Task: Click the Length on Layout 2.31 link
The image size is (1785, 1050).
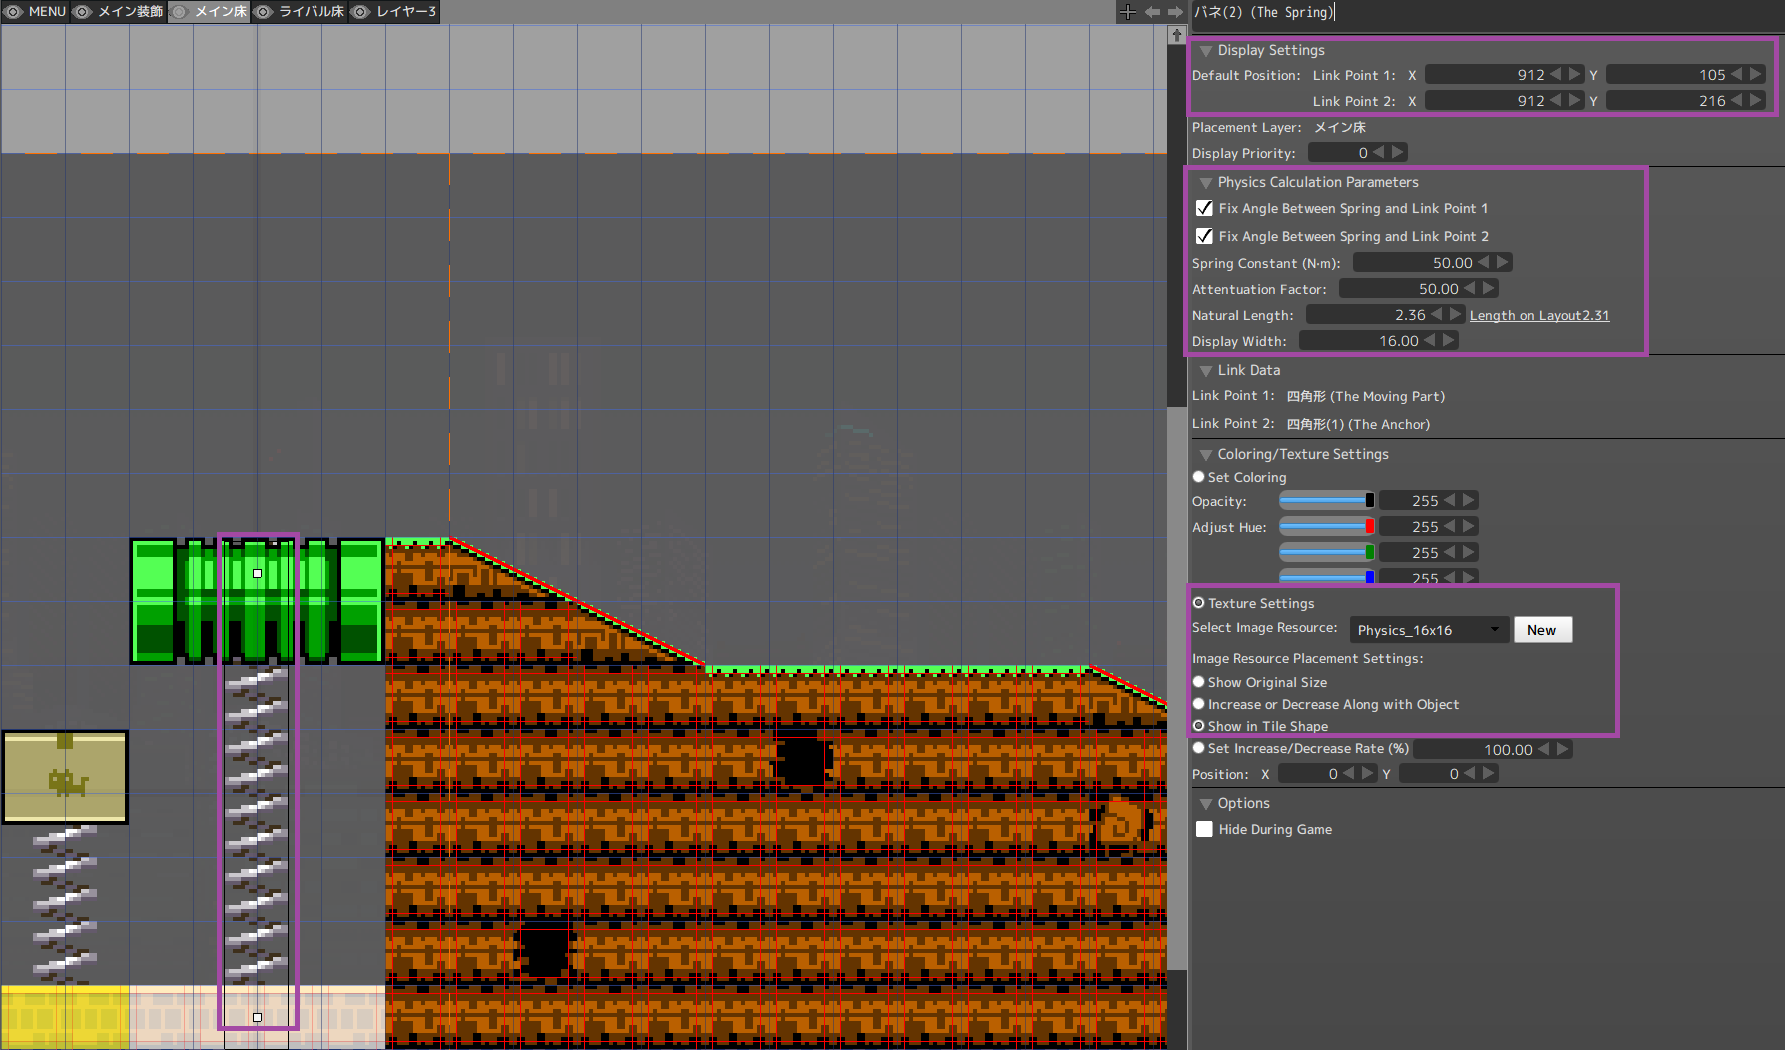Action: [1539, 314]
